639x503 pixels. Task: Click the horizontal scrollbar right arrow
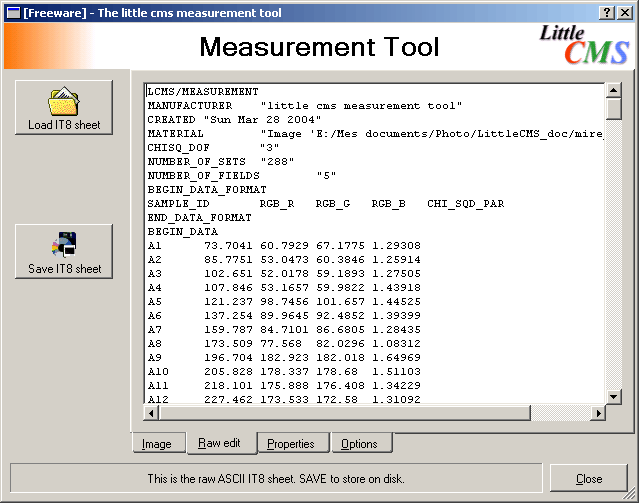598,413
